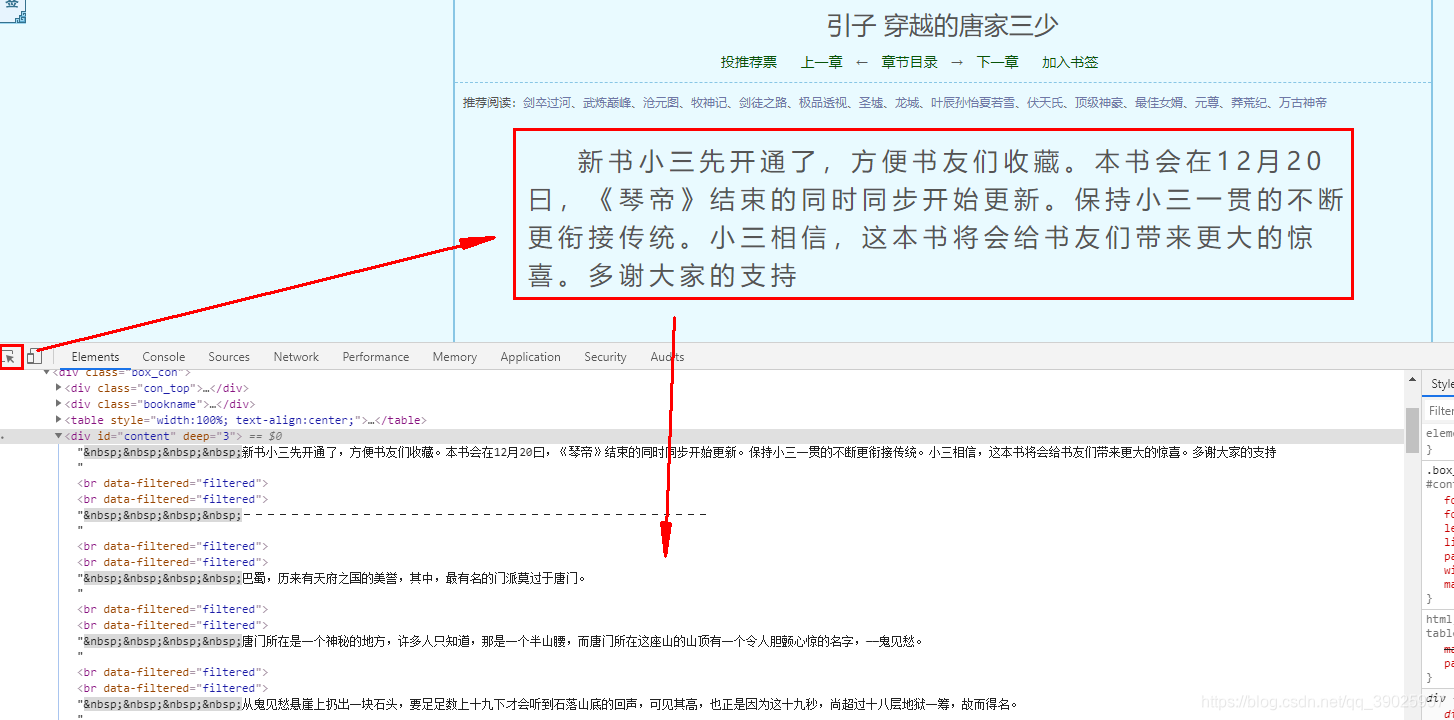
Task: Open the chapter list 章节目录
Action: point(910,62)
